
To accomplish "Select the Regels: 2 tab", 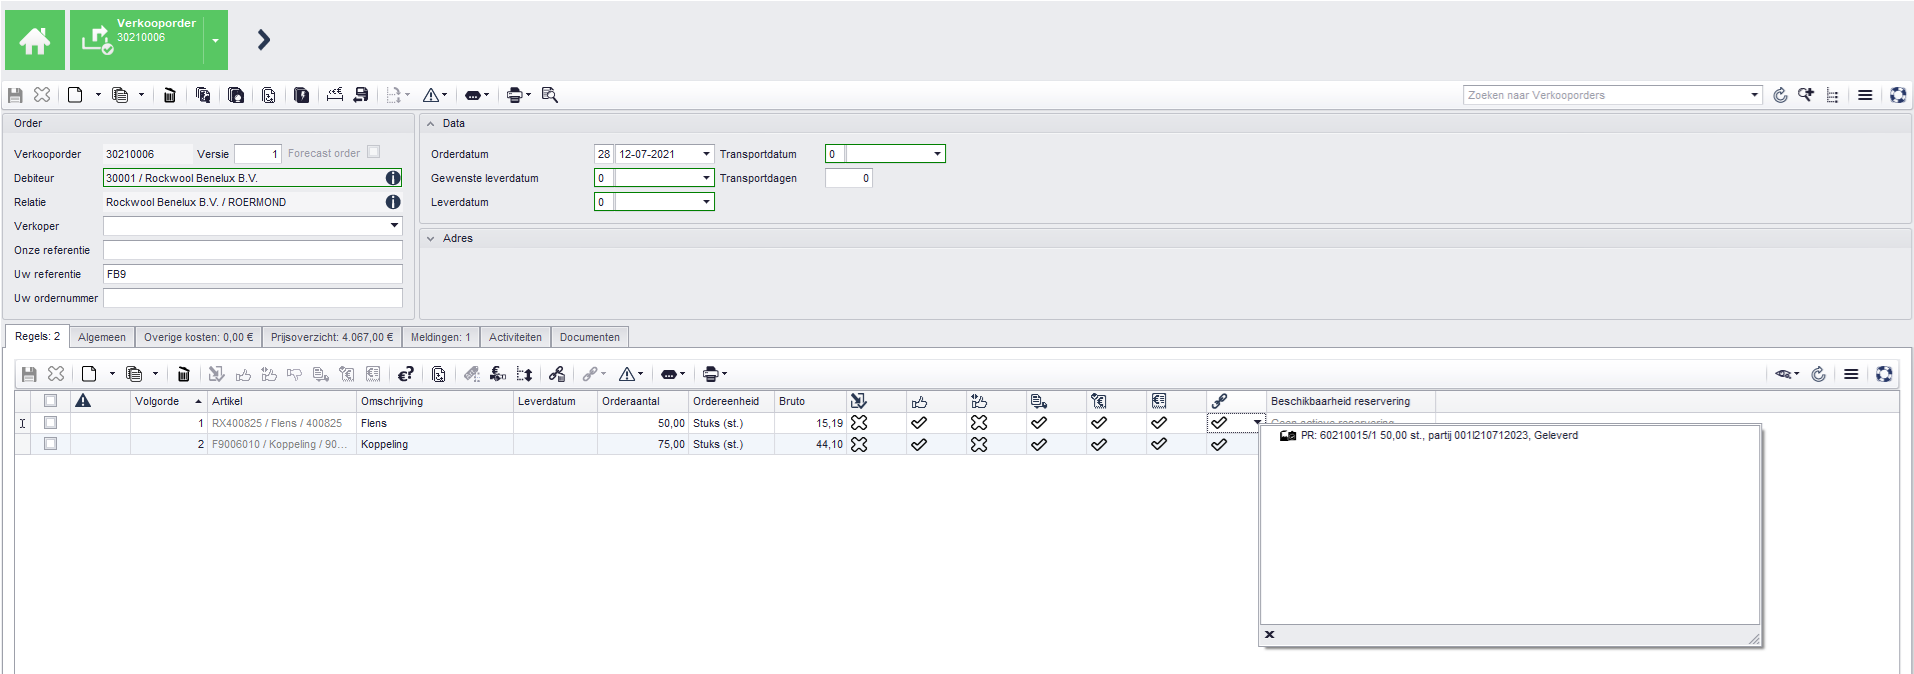I will (37, 336).
